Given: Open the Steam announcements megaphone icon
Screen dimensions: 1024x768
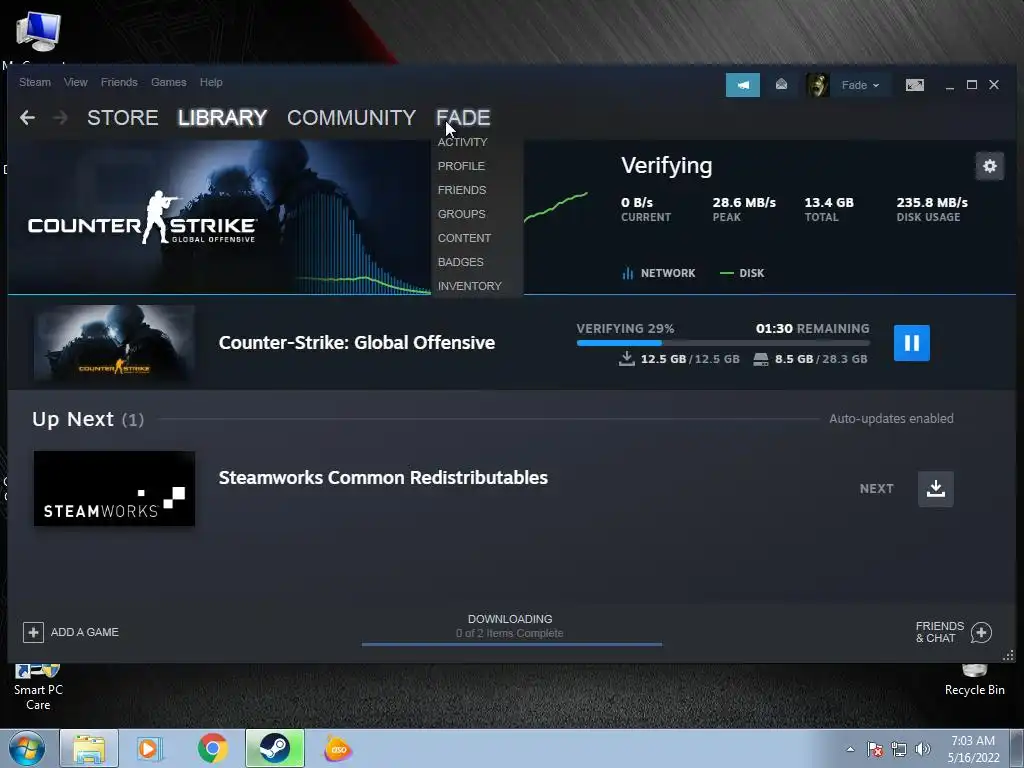Looking at the screenshot, I should click(743, 85).
